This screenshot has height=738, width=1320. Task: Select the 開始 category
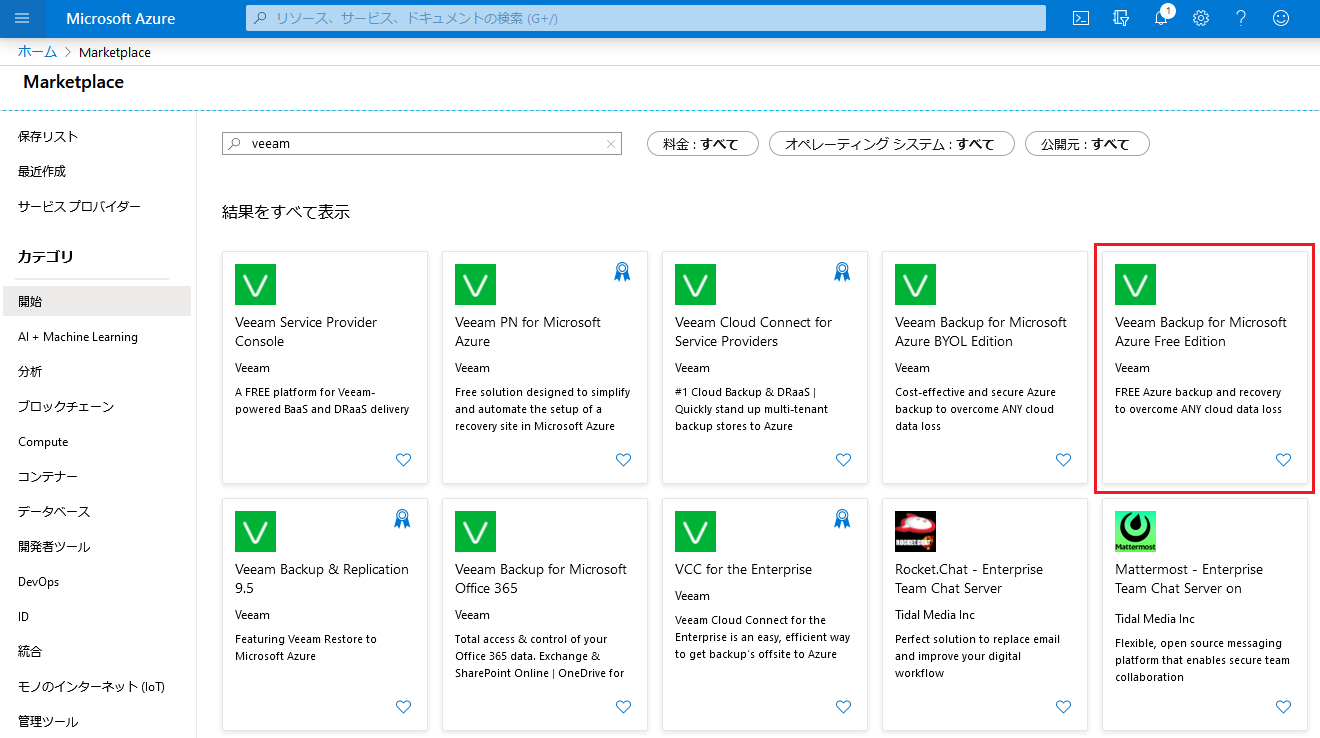[96, 301]
